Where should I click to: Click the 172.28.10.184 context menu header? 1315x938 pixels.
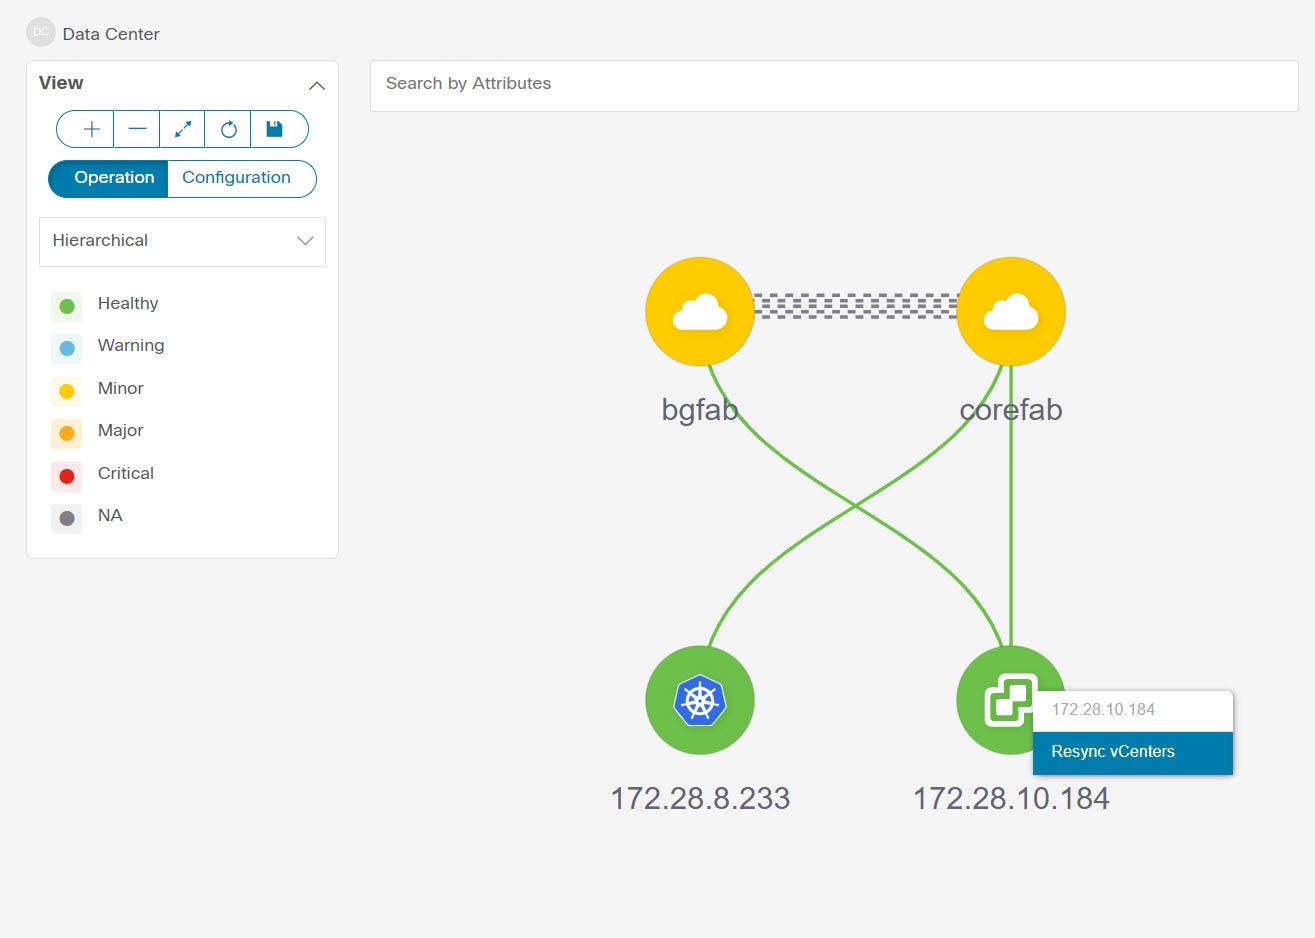(1133, 711)
